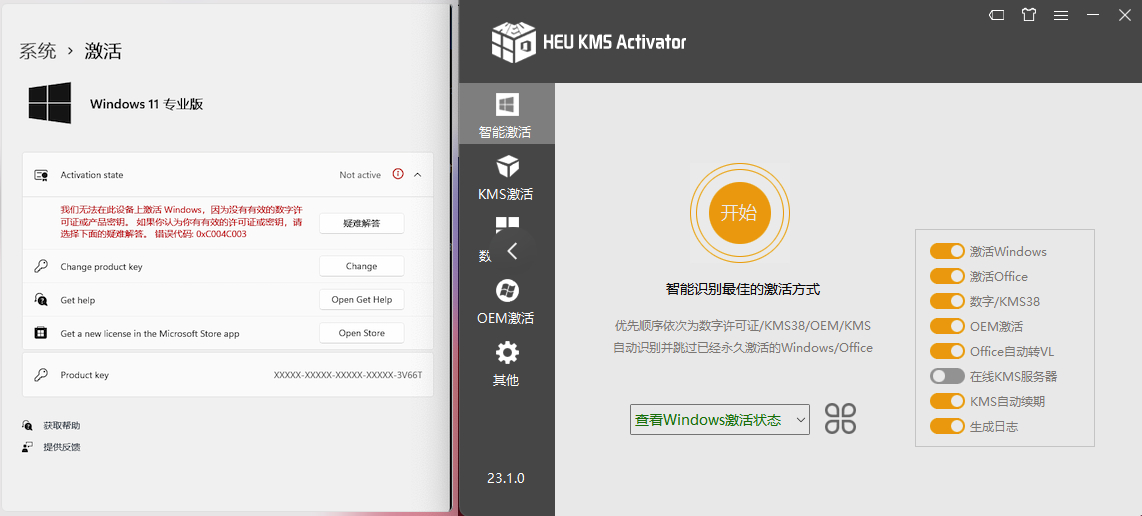Open the OEM激活 sidebar section
This screenshot has height=516, width=1142.
pos(506,302)
